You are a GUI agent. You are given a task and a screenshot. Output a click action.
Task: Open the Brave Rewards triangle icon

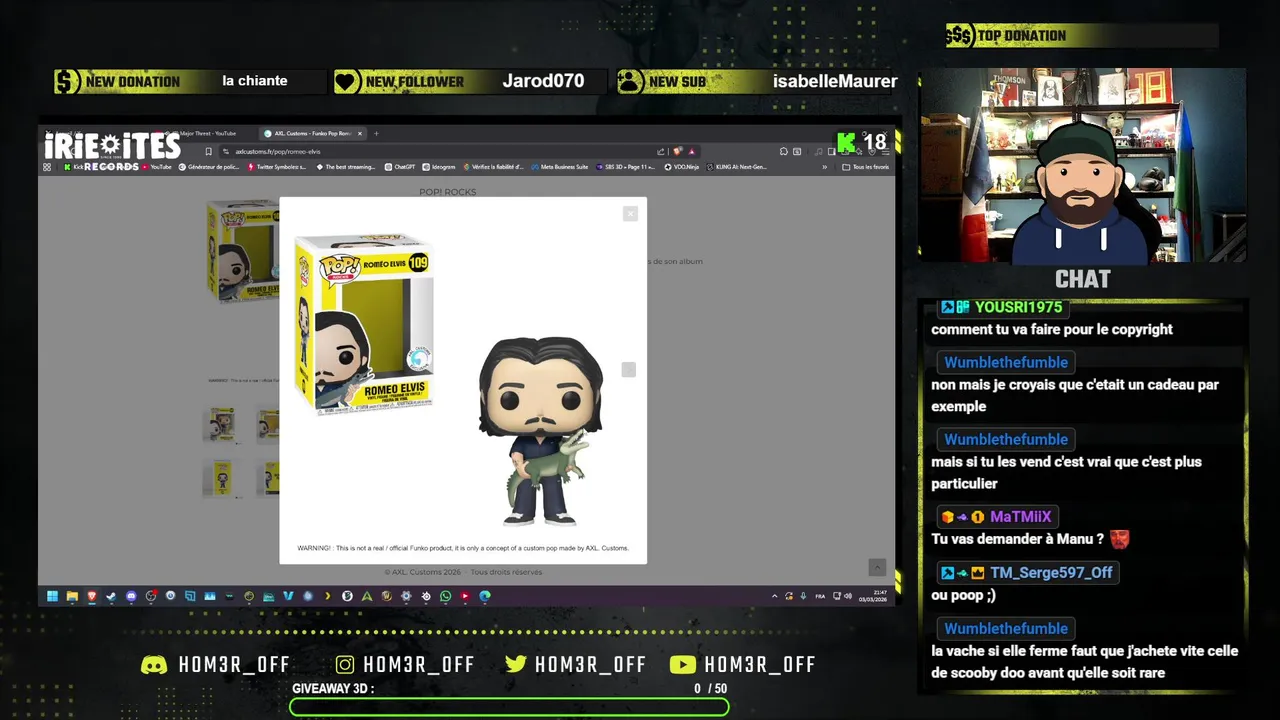[x=691, y=151]
